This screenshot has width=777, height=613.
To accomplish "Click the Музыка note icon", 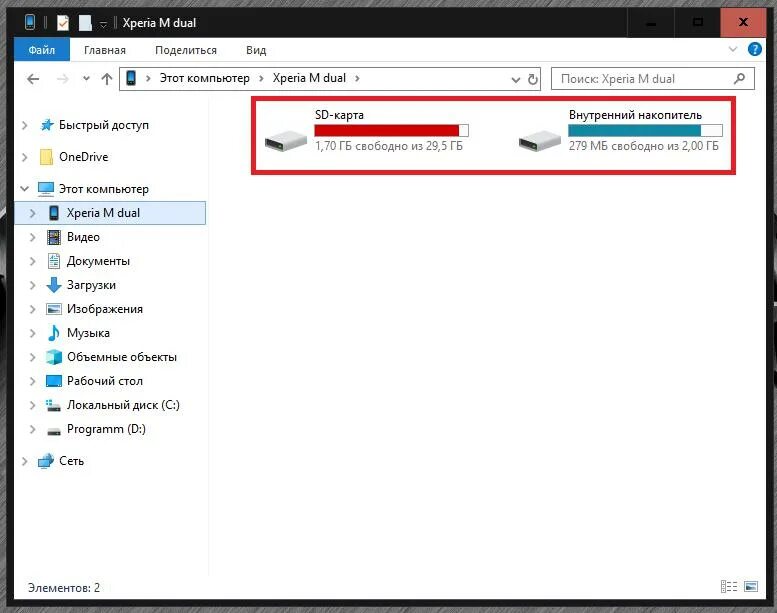I will 54,333.
